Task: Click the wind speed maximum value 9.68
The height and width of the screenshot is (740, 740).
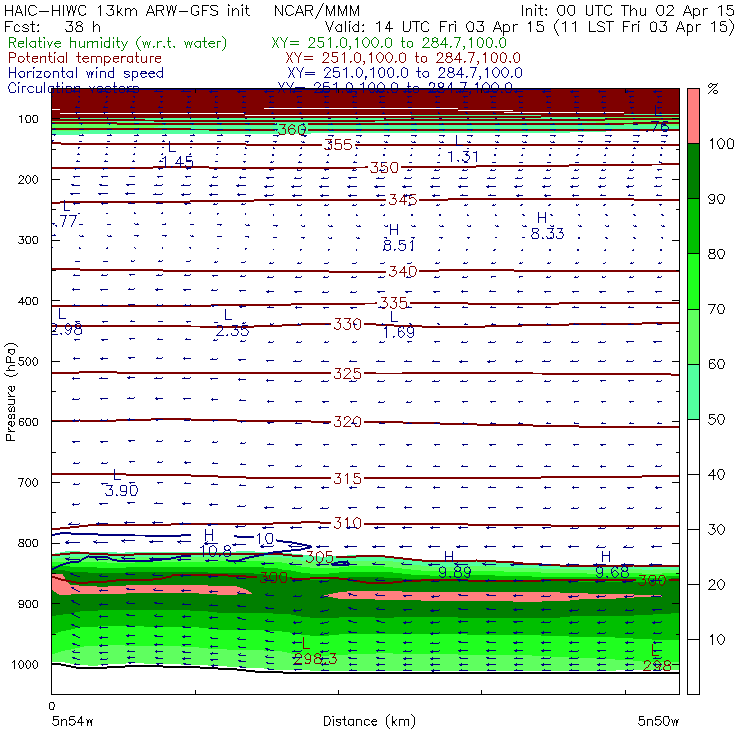Action: (612, 572)
